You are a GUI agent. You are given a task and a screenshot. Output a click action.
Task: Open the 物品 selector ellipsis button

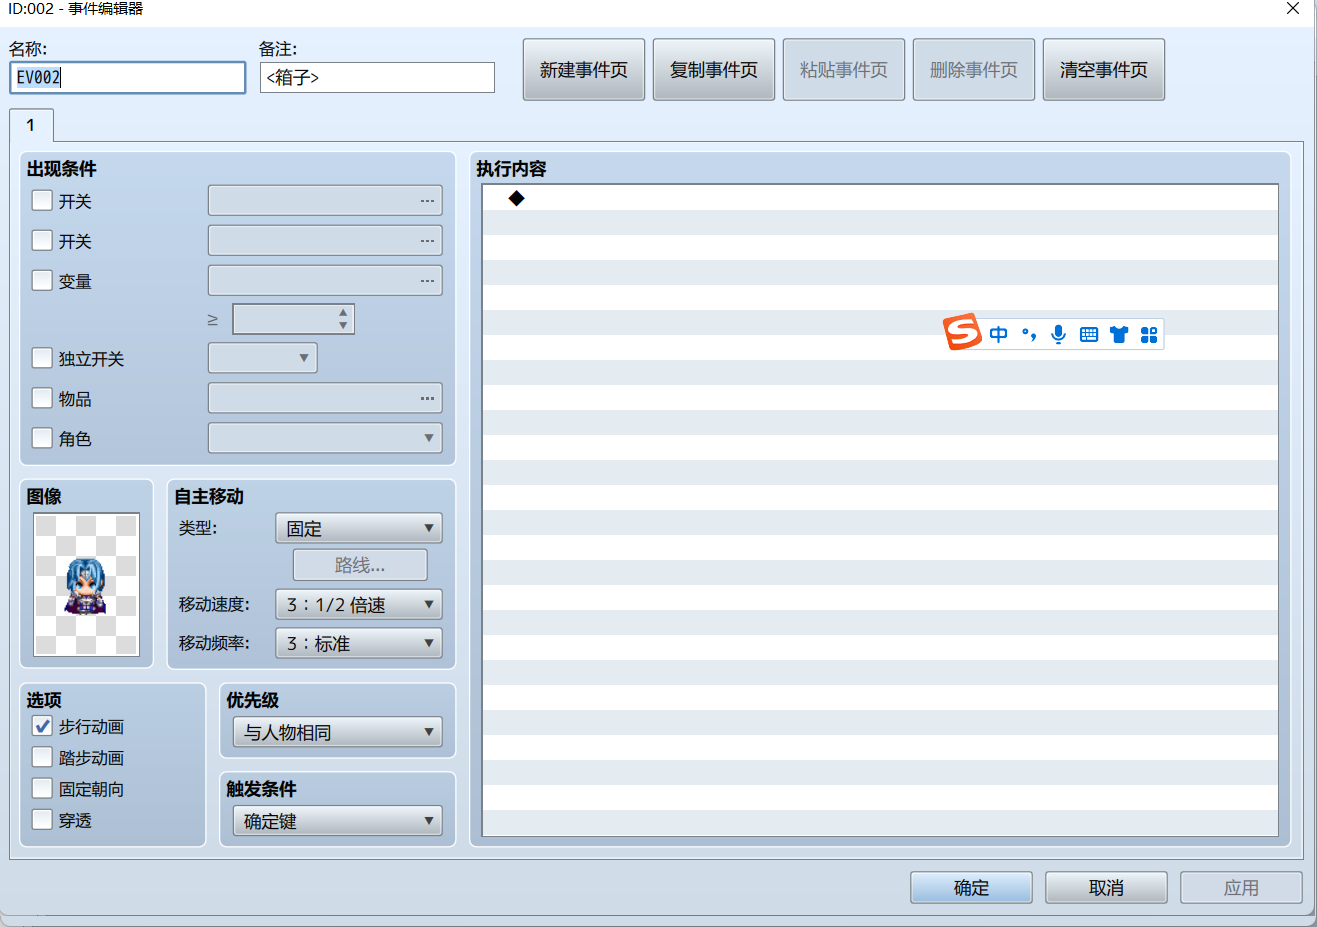(427, 398)
